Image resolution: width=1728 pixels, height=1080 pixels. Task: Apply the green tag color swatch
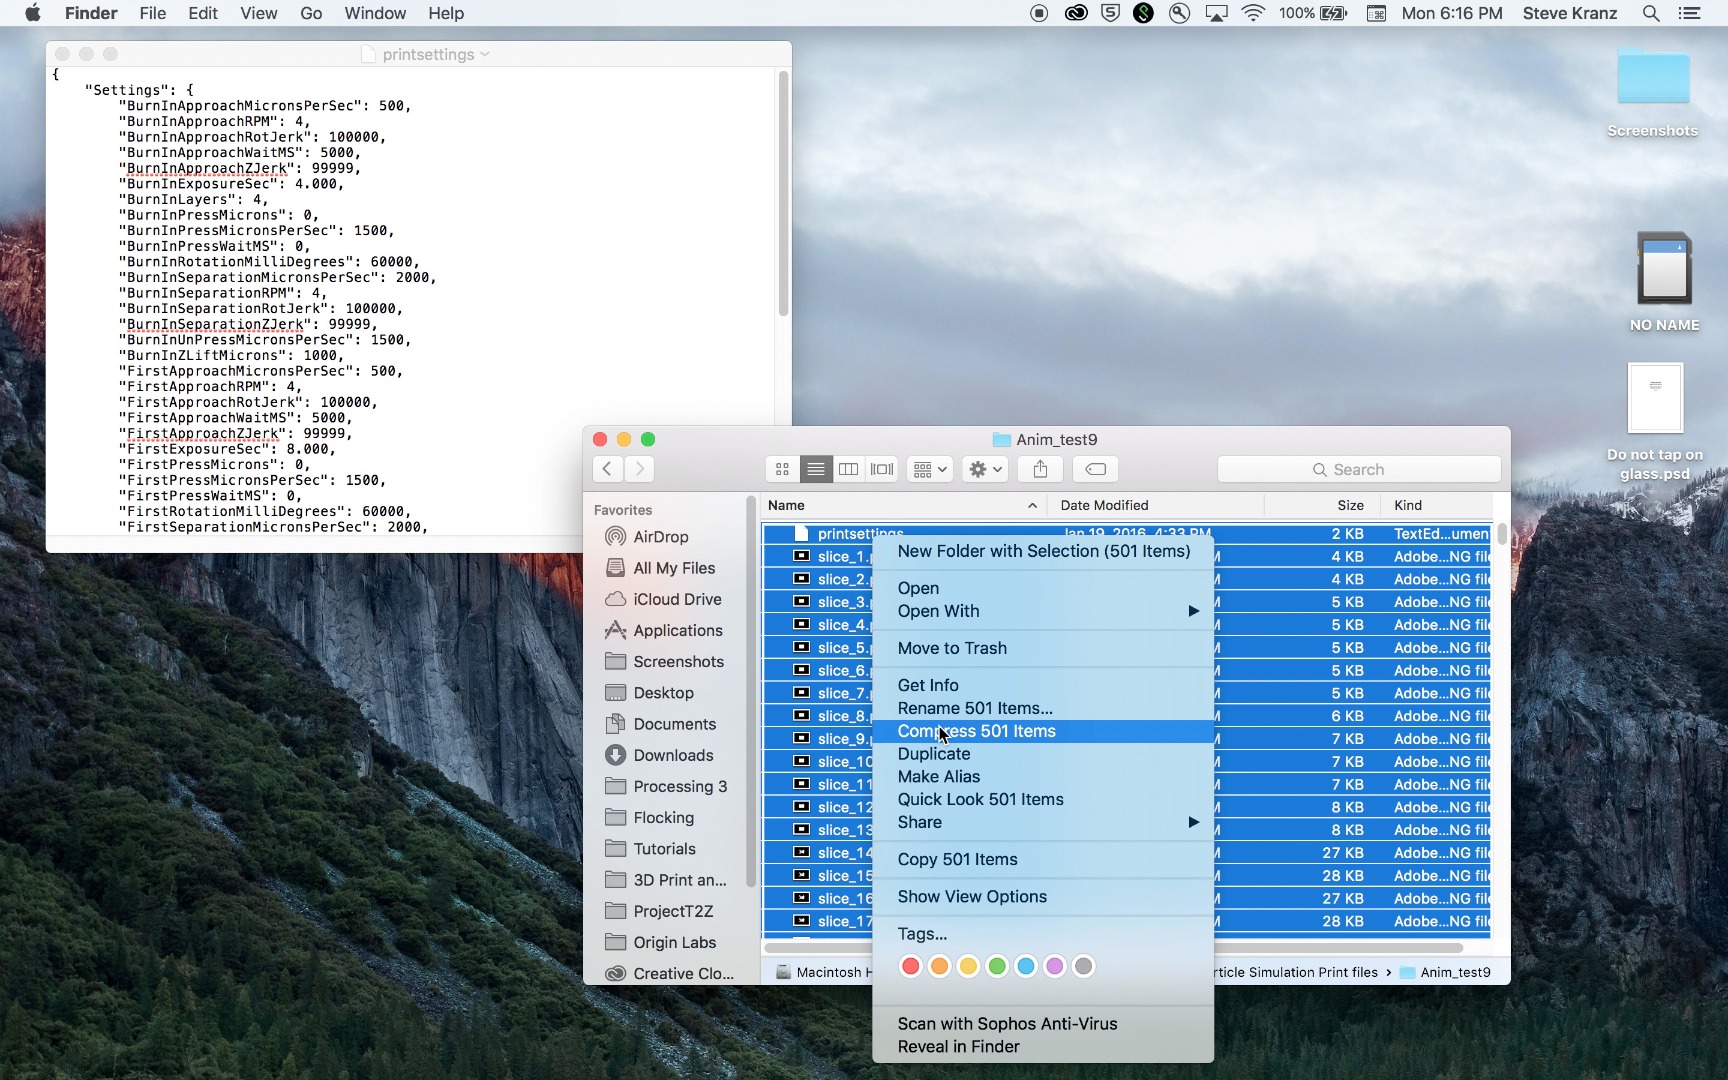coord(996,966)
